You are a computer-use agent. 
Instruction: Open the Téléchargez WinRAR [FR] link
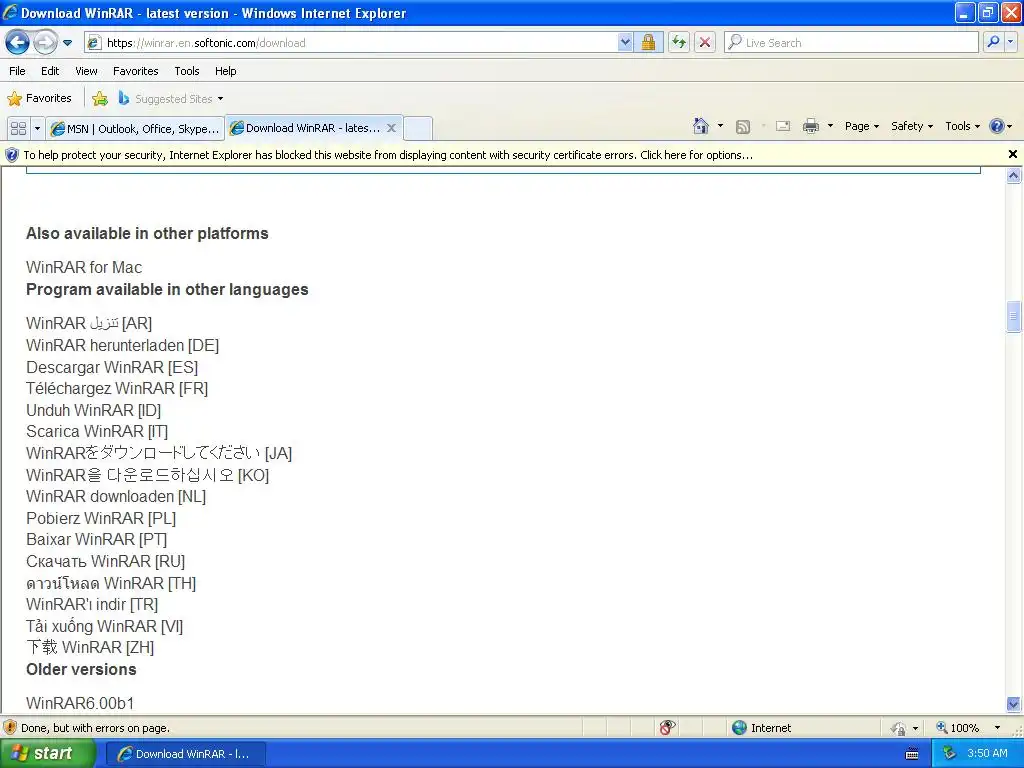[x=117, y=389]
